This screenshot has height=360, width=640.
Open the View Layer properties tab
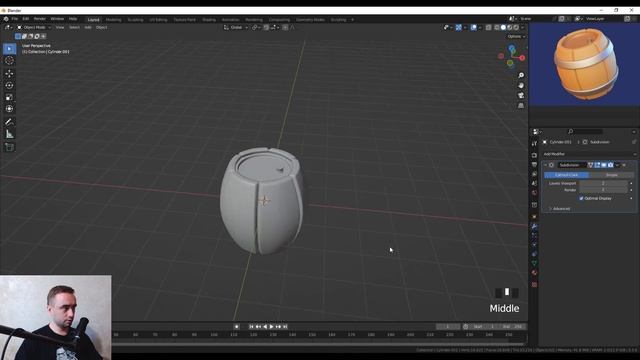pyautogui.click(x=534, y=174)
